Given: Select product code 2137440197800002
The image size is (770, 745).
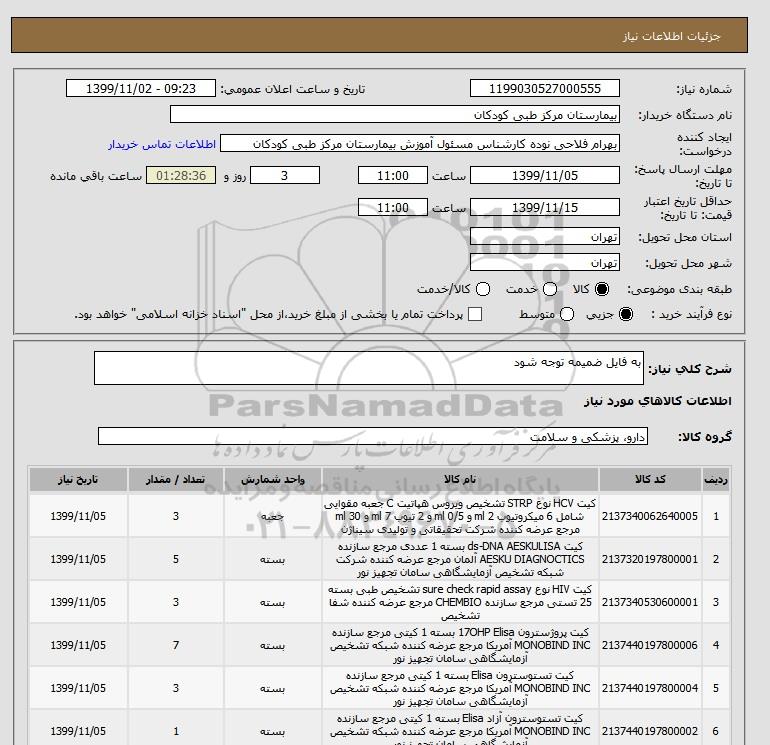Looking at the screenshot, I should tap(650, 731).
